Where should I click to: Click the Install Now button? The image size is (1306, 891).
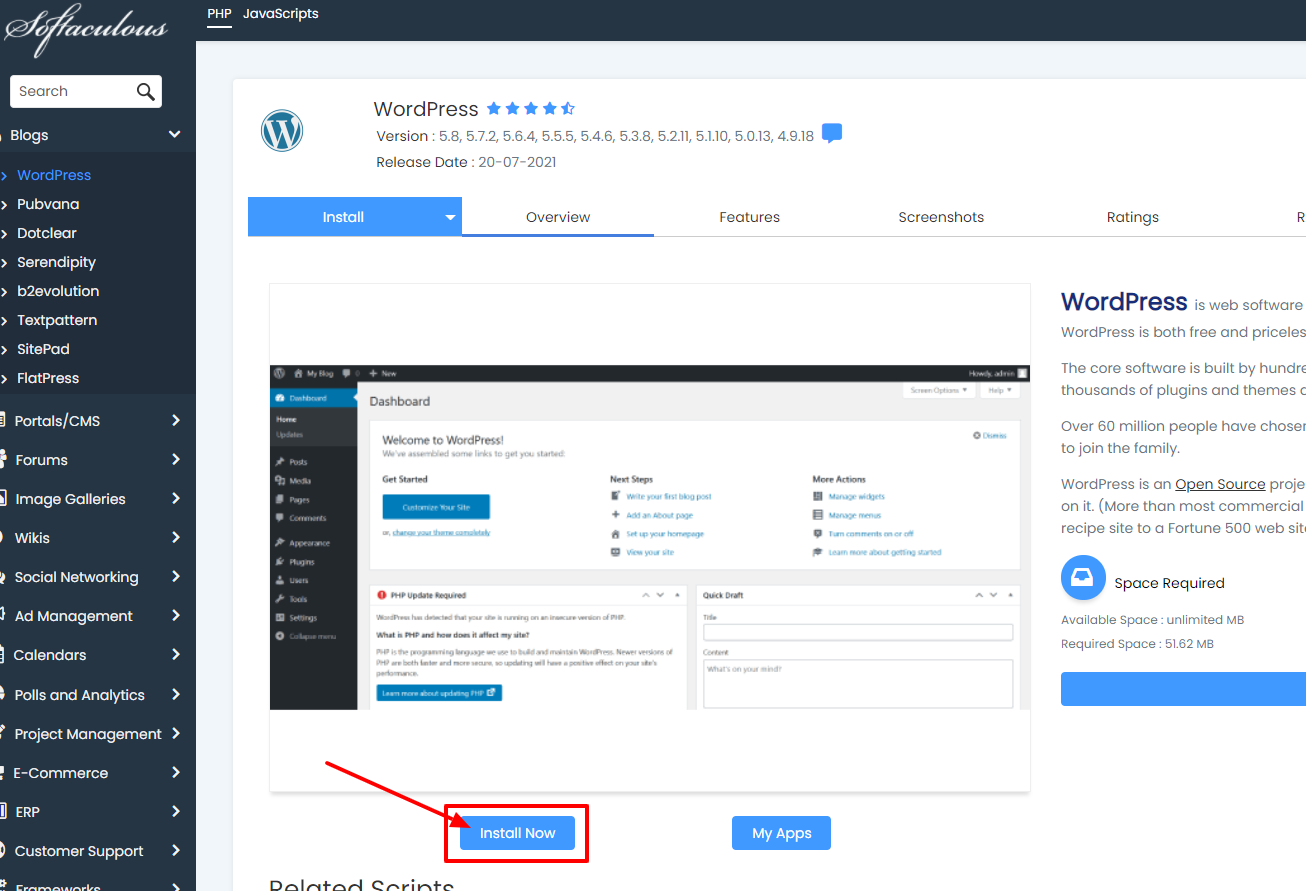[517, 833]
